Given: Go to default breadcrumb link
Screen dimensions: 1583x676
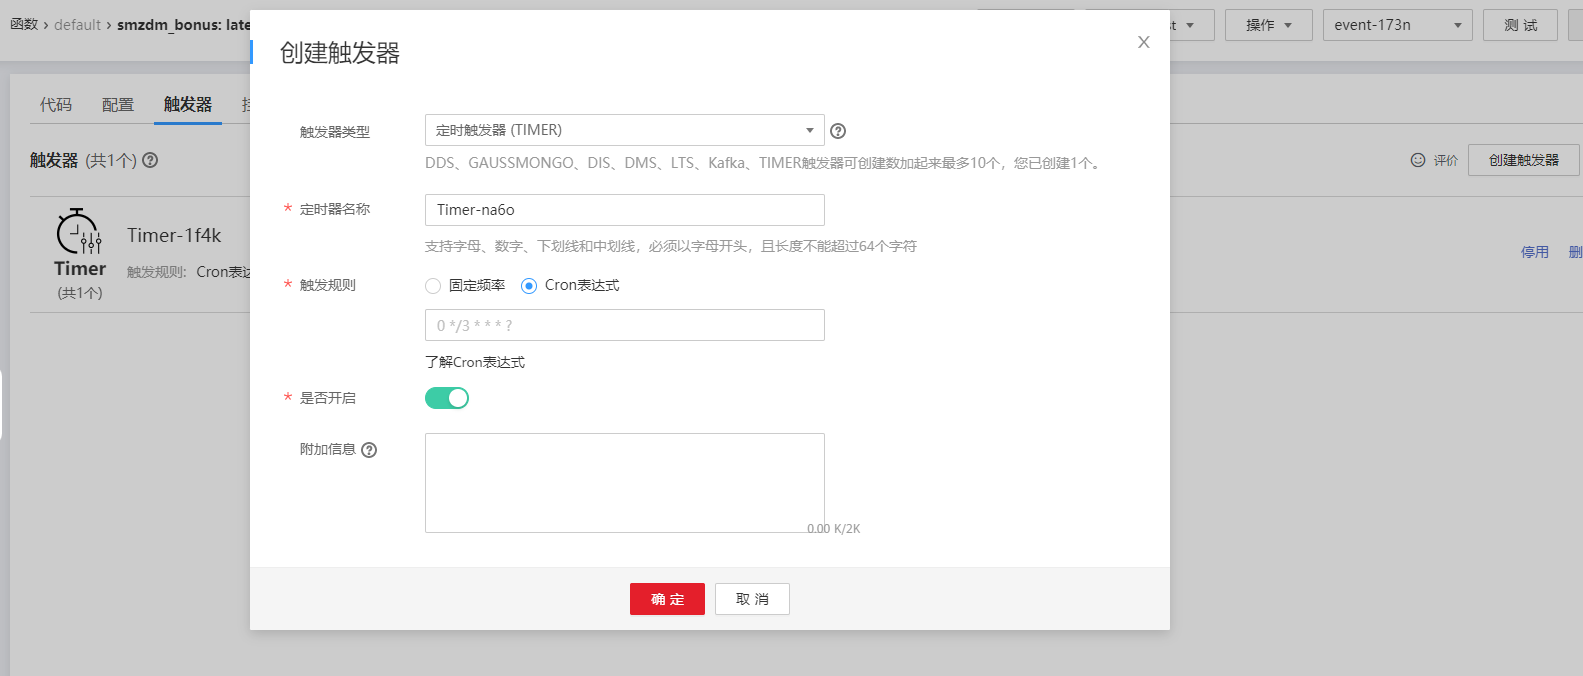Looking at the screenshot, I should pos(78,24).
